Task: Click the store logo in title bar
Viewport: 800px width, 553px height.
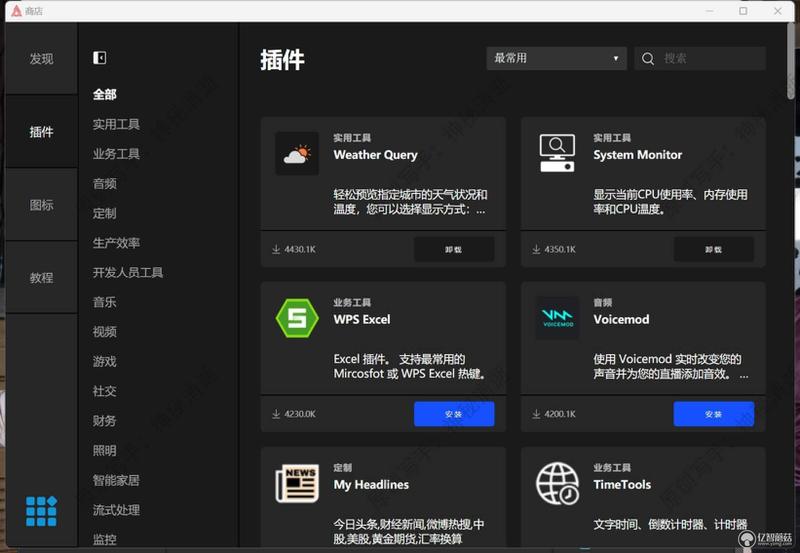Action: pyautogui.click(x=16, y=11)
